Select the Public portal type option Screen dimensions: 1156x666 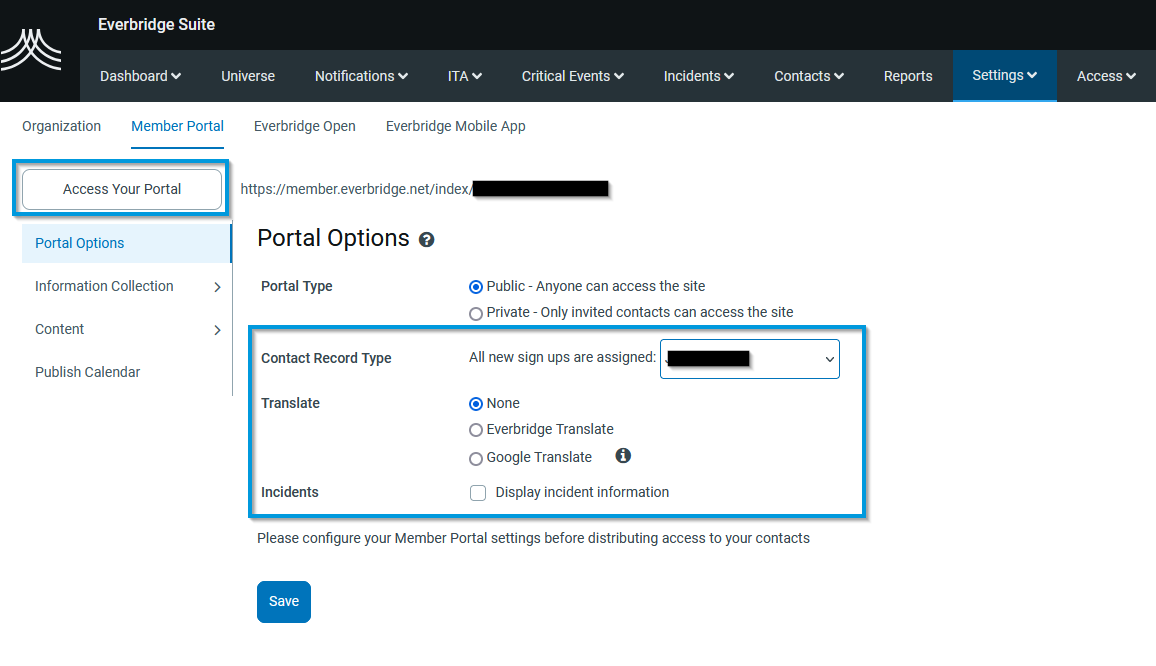476,286
